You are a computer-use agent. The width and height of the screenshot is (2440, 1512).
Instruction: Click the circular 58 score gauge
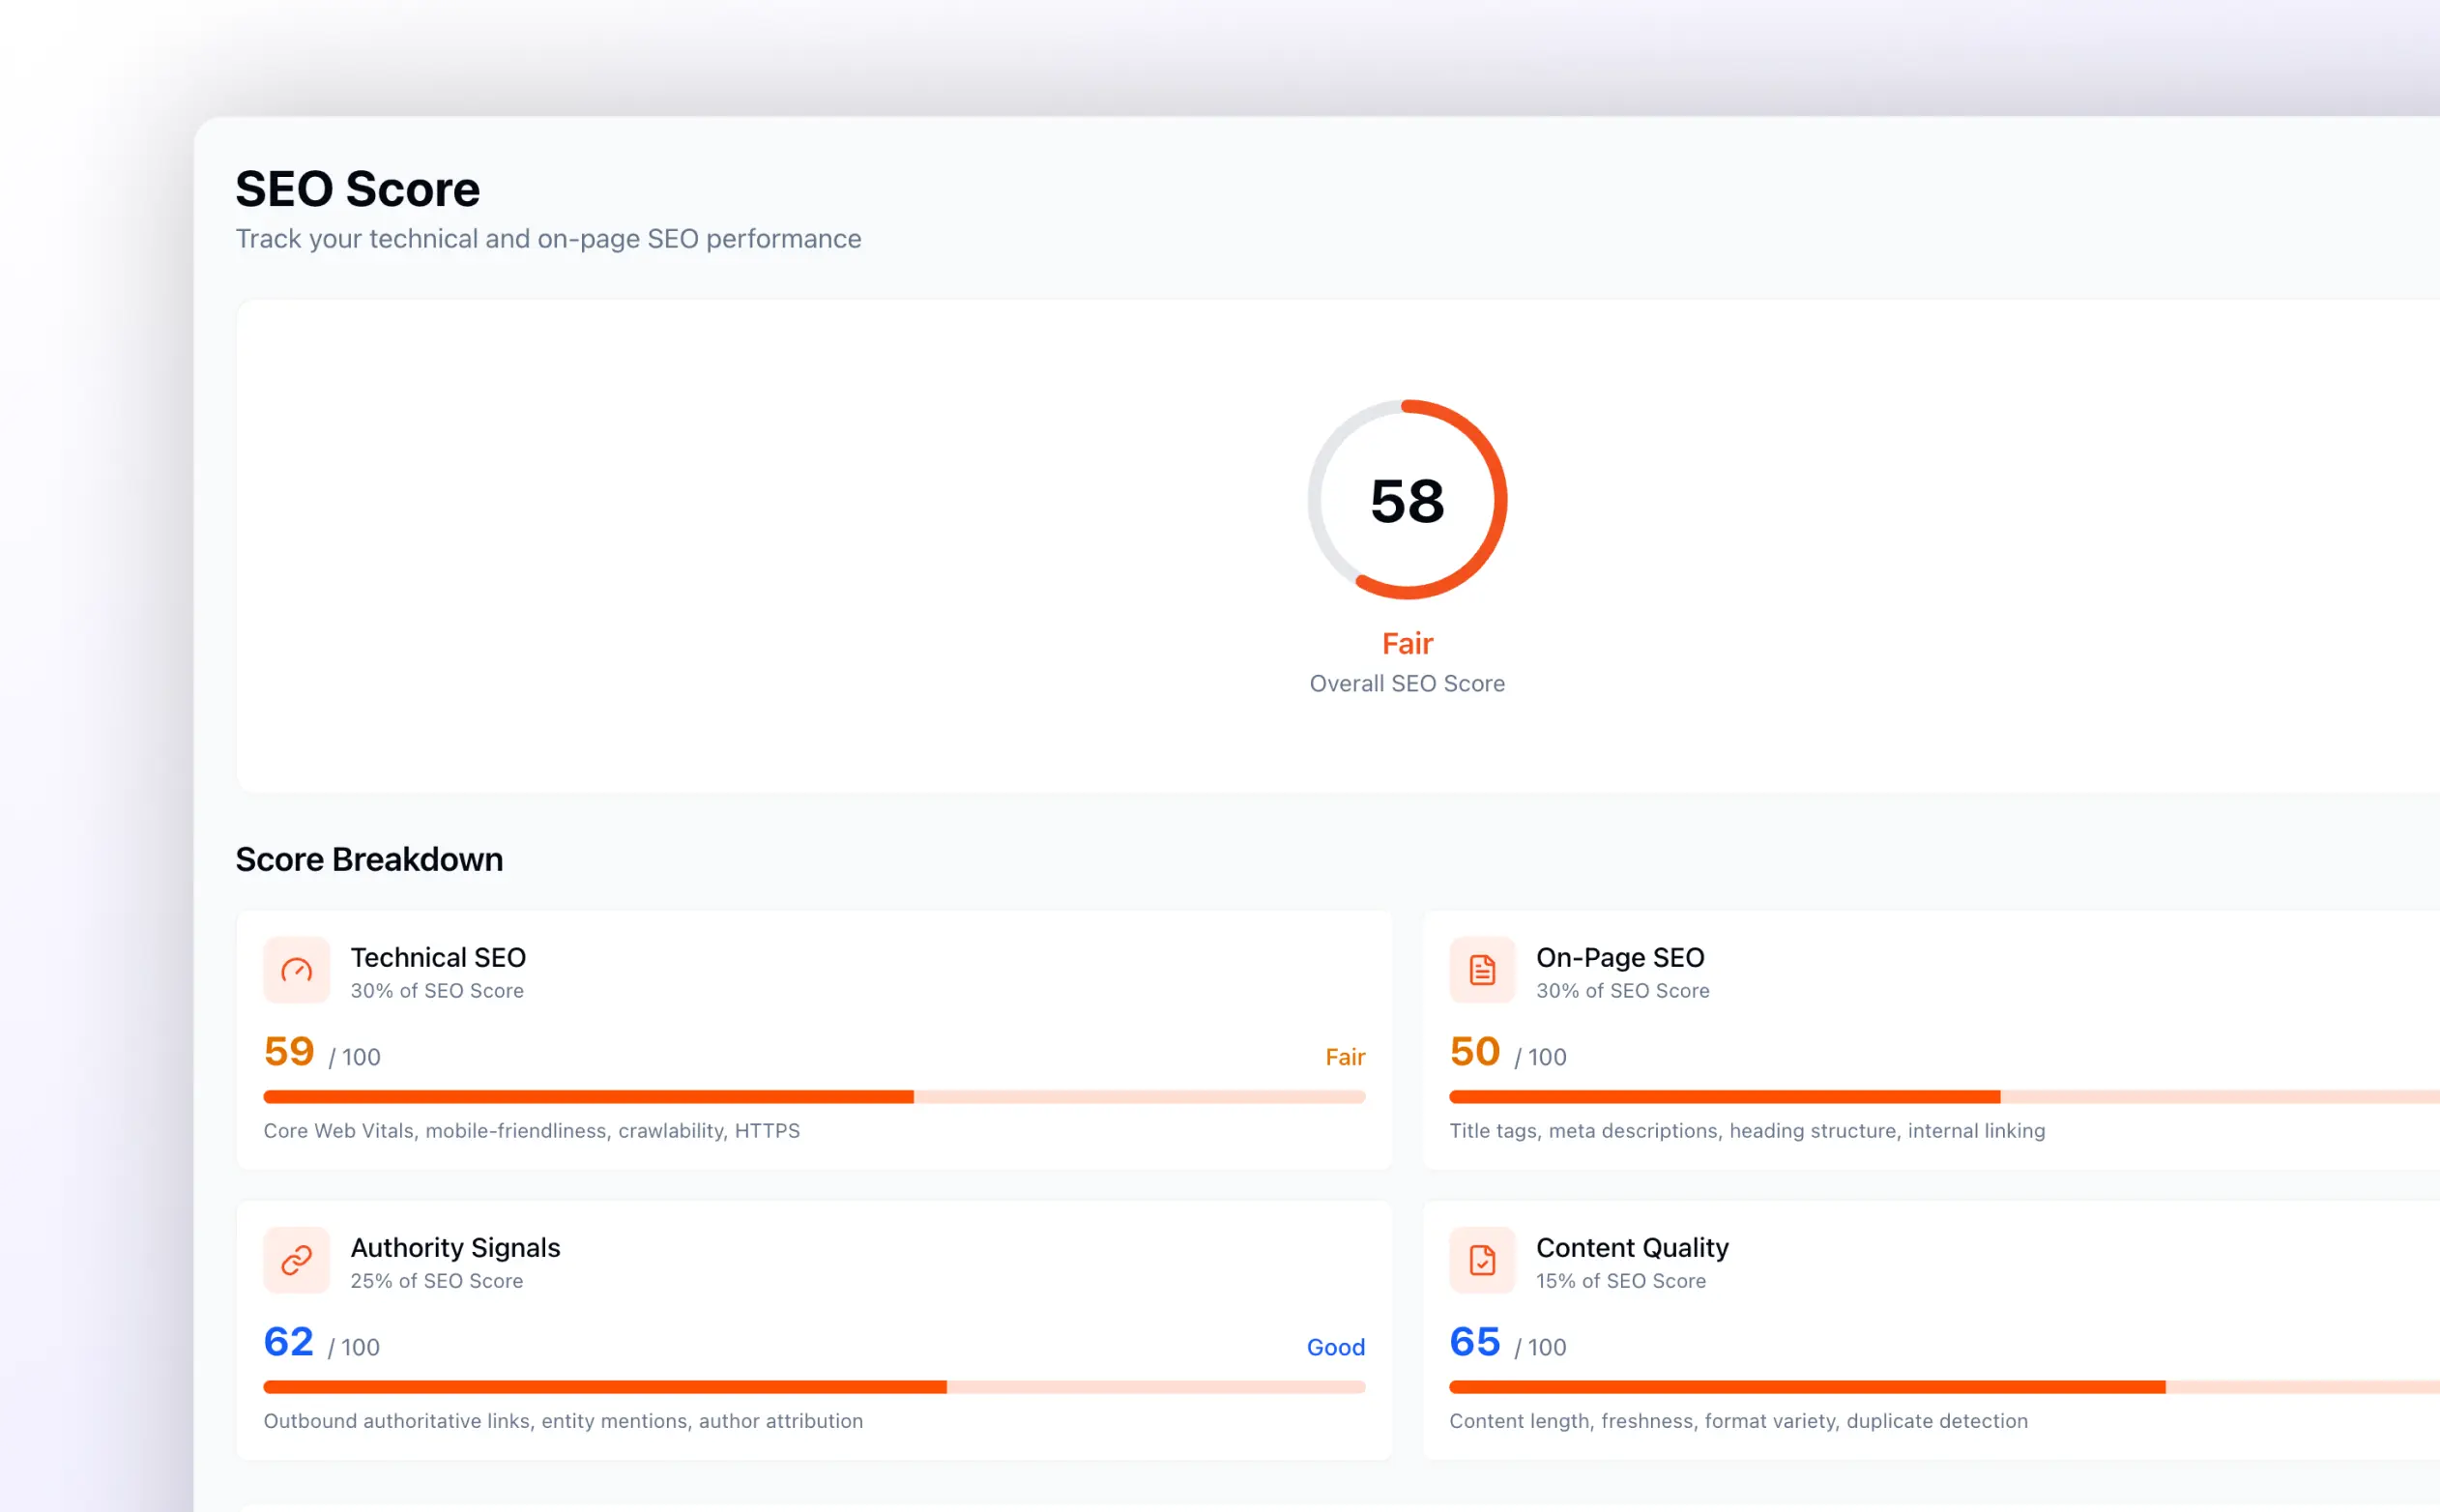pyautogui.click(x=1407, y=500)
